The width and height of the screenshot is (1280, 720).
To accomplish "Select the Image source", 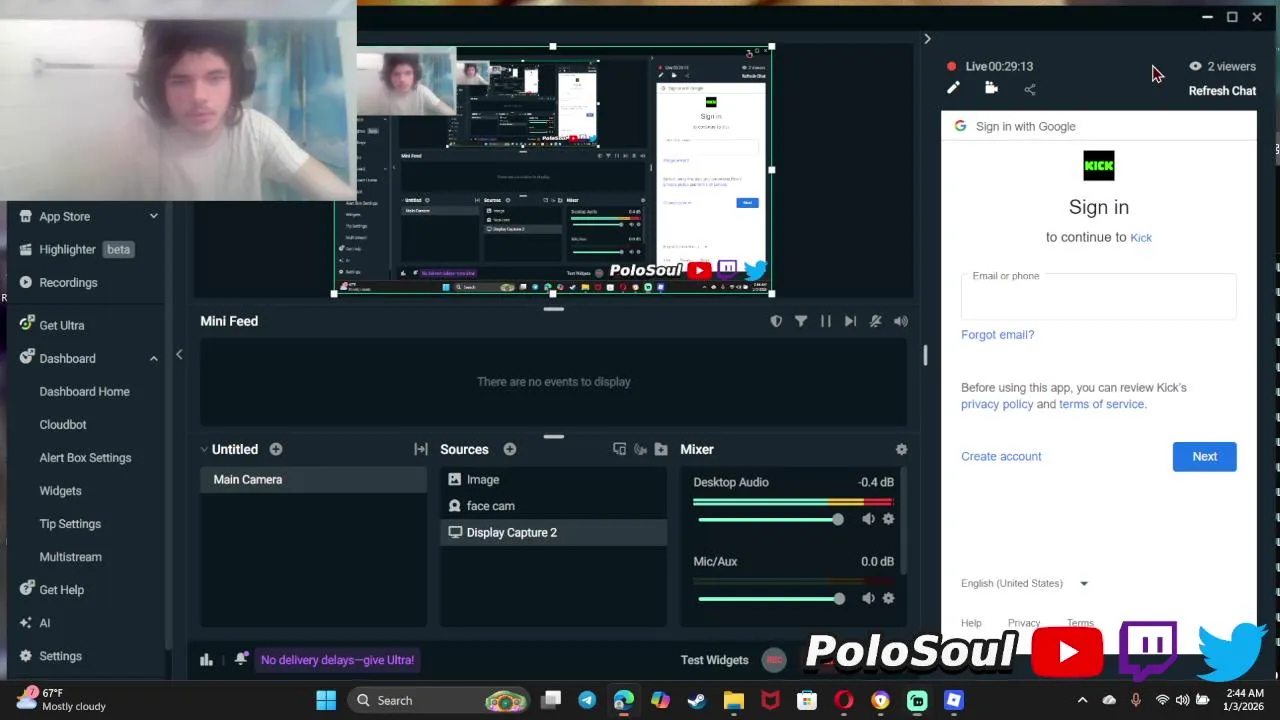I will (553, 480).
